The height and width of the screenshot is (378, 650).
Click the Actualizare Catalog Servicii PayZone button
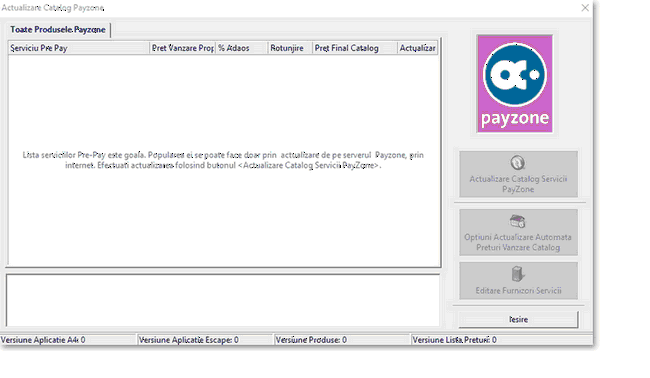coord(518,174)
